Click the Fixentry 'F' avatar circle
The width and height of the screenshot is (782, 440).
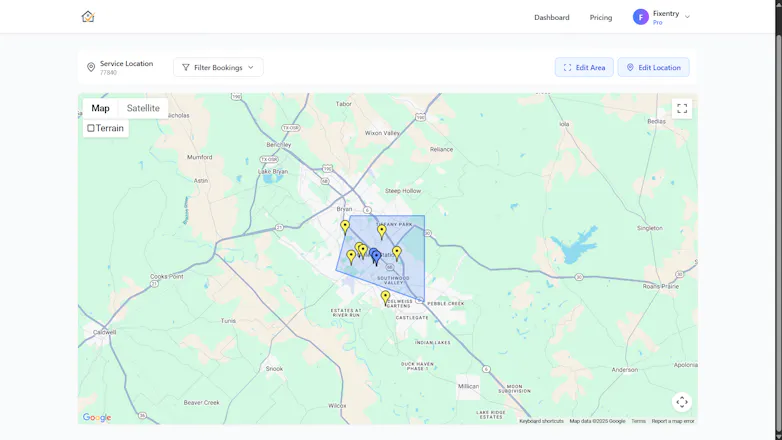pos(641,17)
